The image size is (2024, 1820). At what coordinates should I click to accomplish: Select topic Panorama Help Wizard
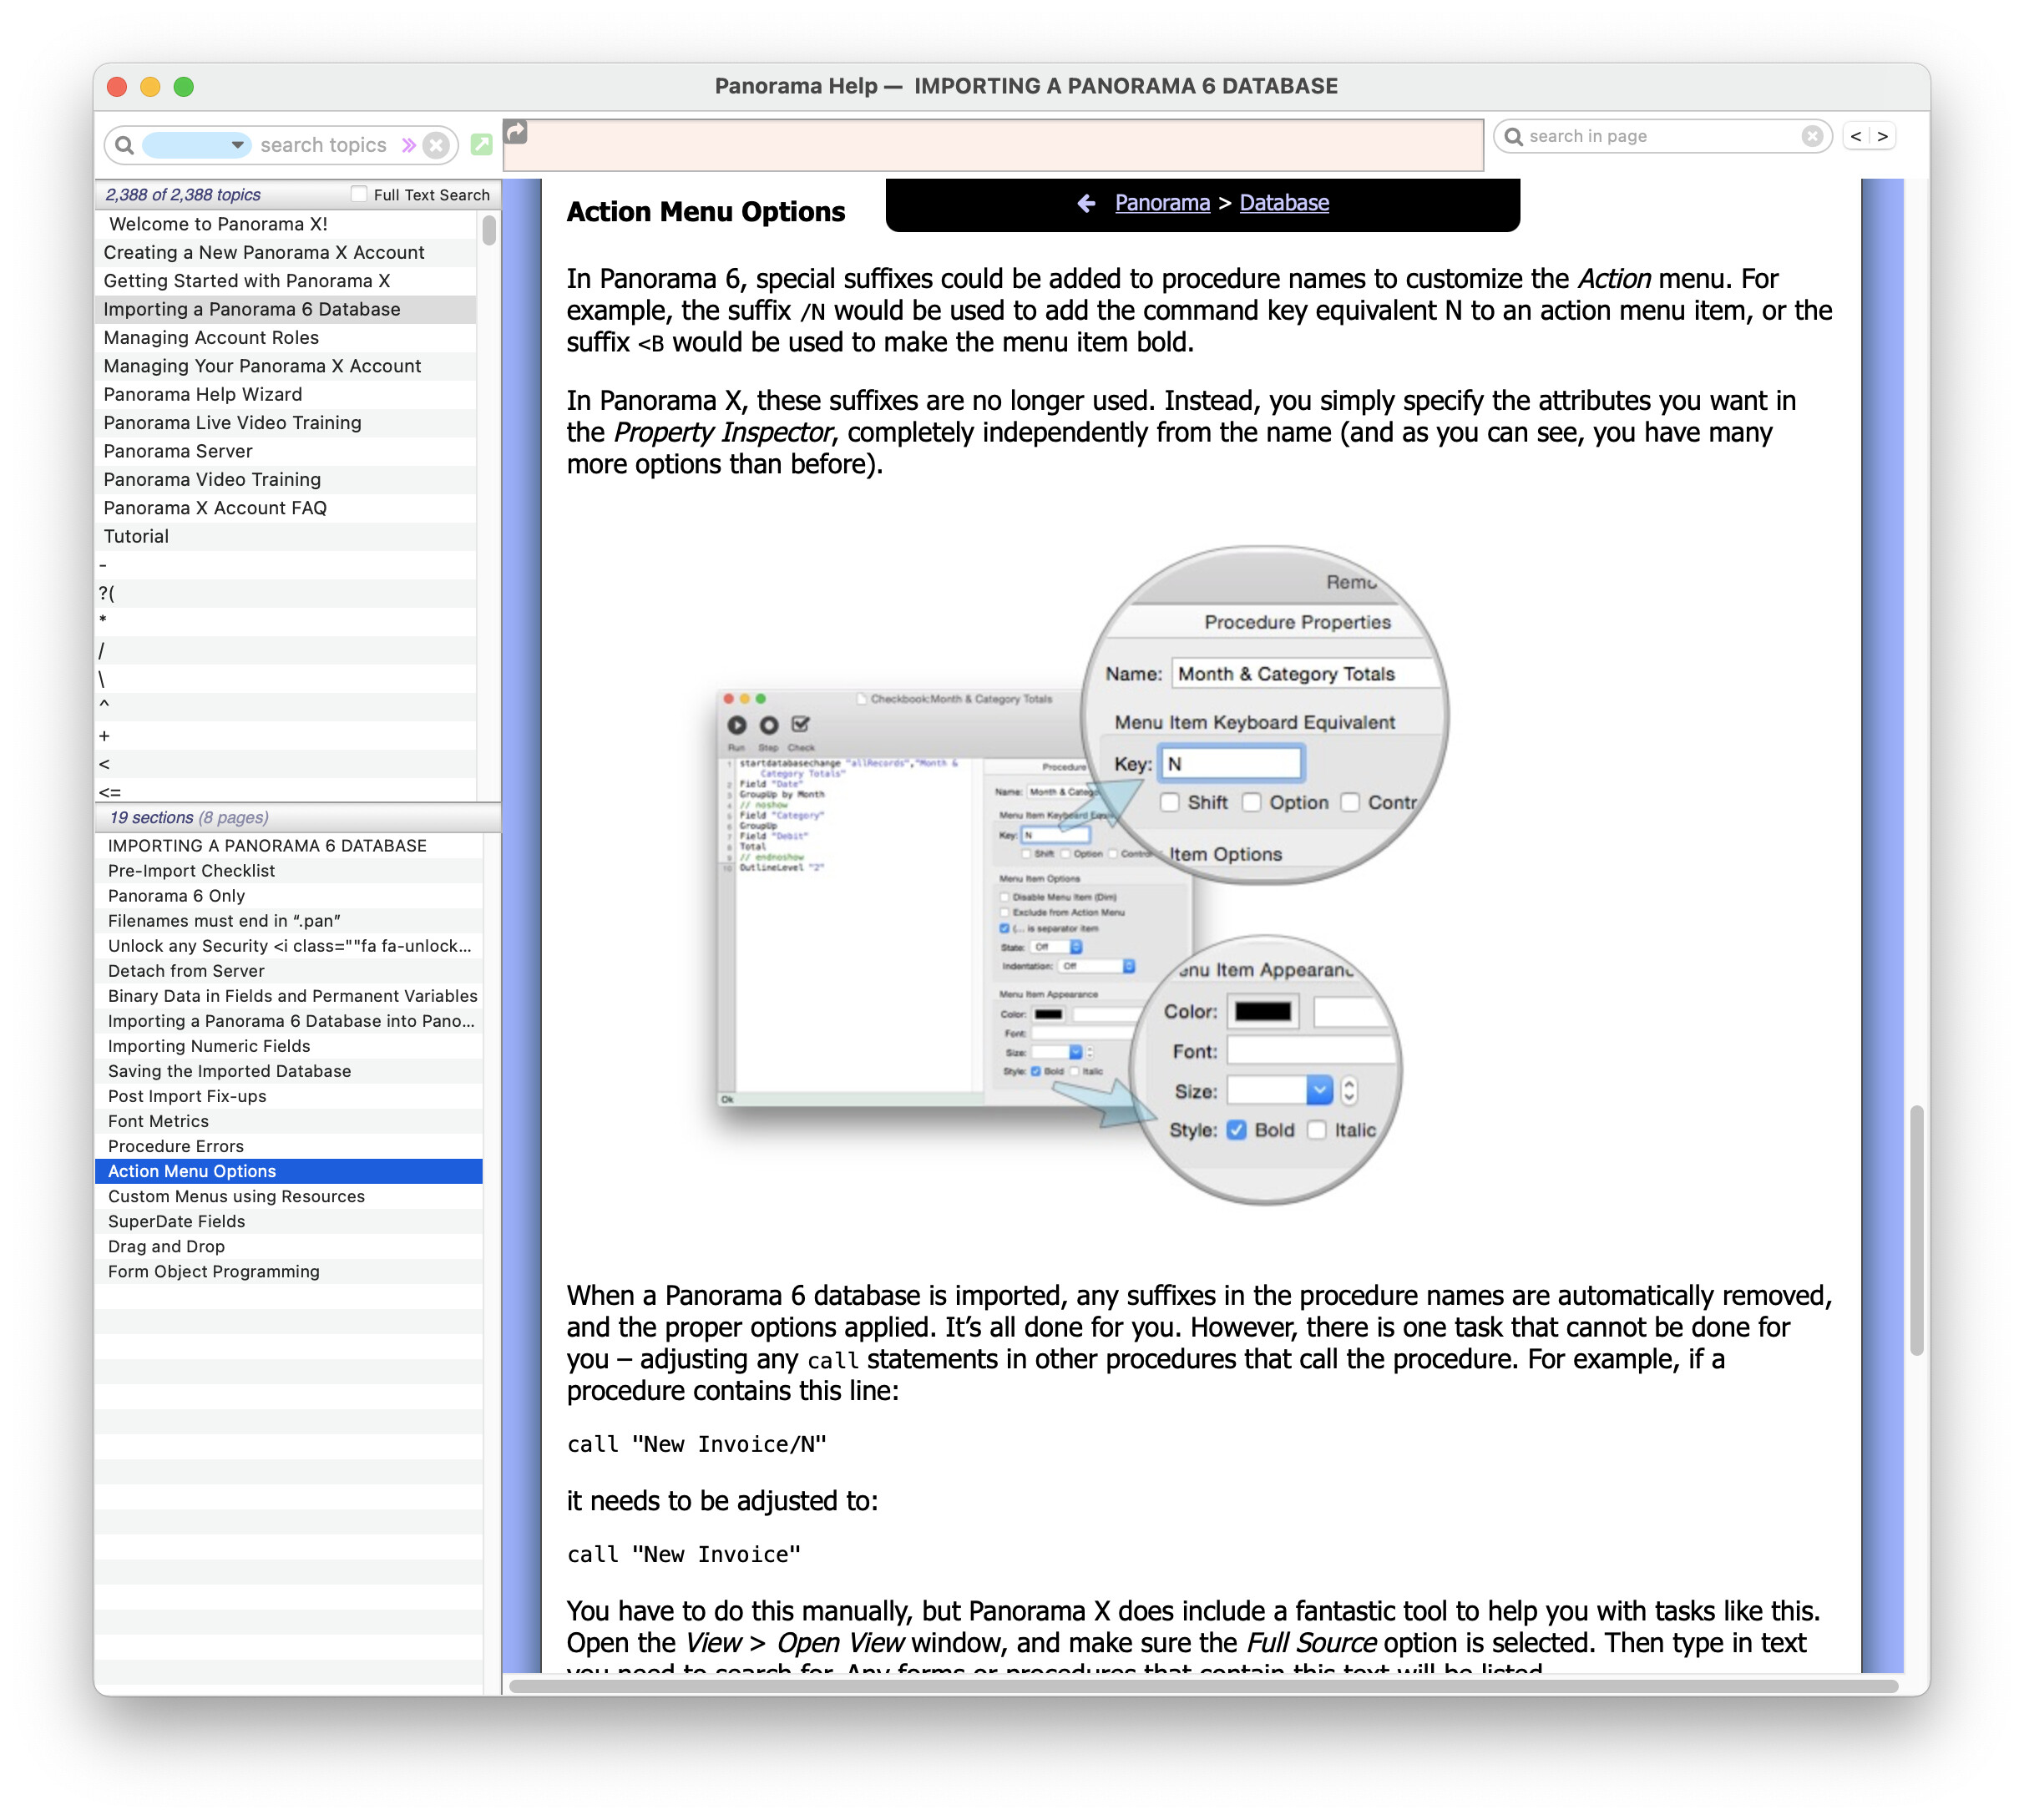(286, 394)
